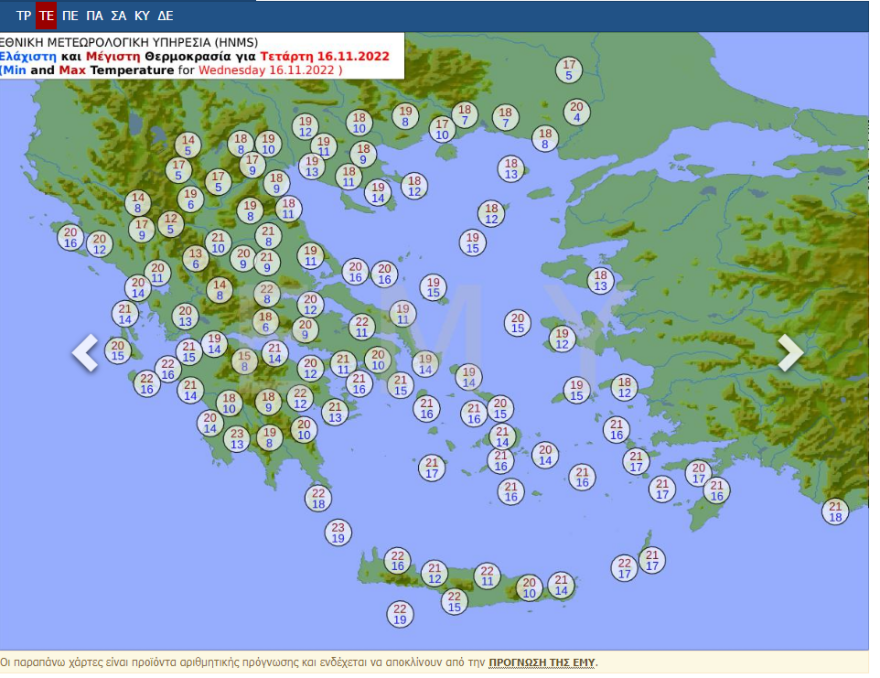Click the 23/19 temperature marker
880x678 pixels.
(x=338, y=533)
